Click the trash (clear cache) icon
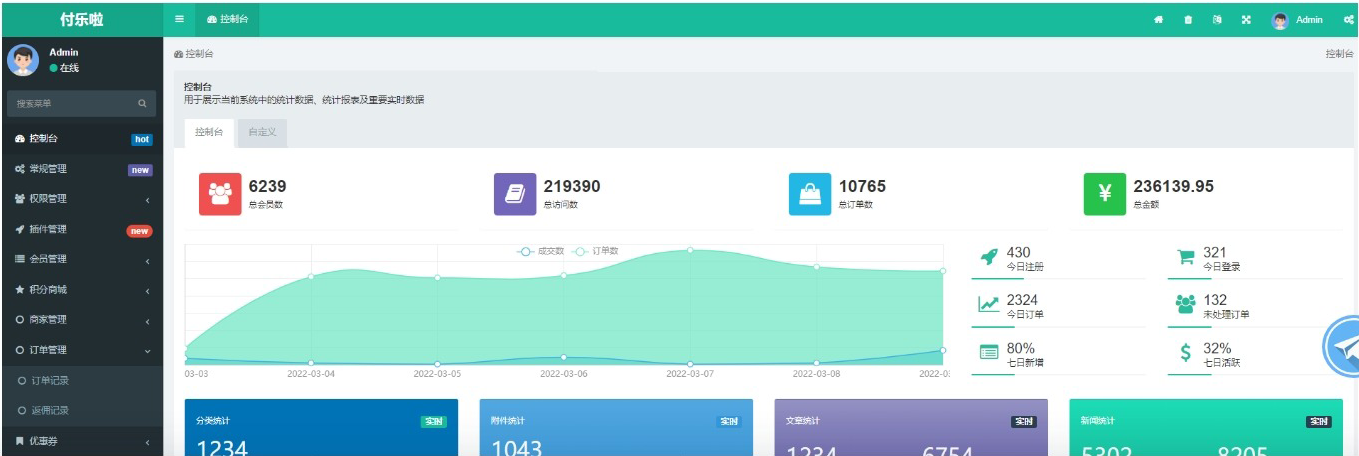 pyautogui.click(x=1188, y=20)
